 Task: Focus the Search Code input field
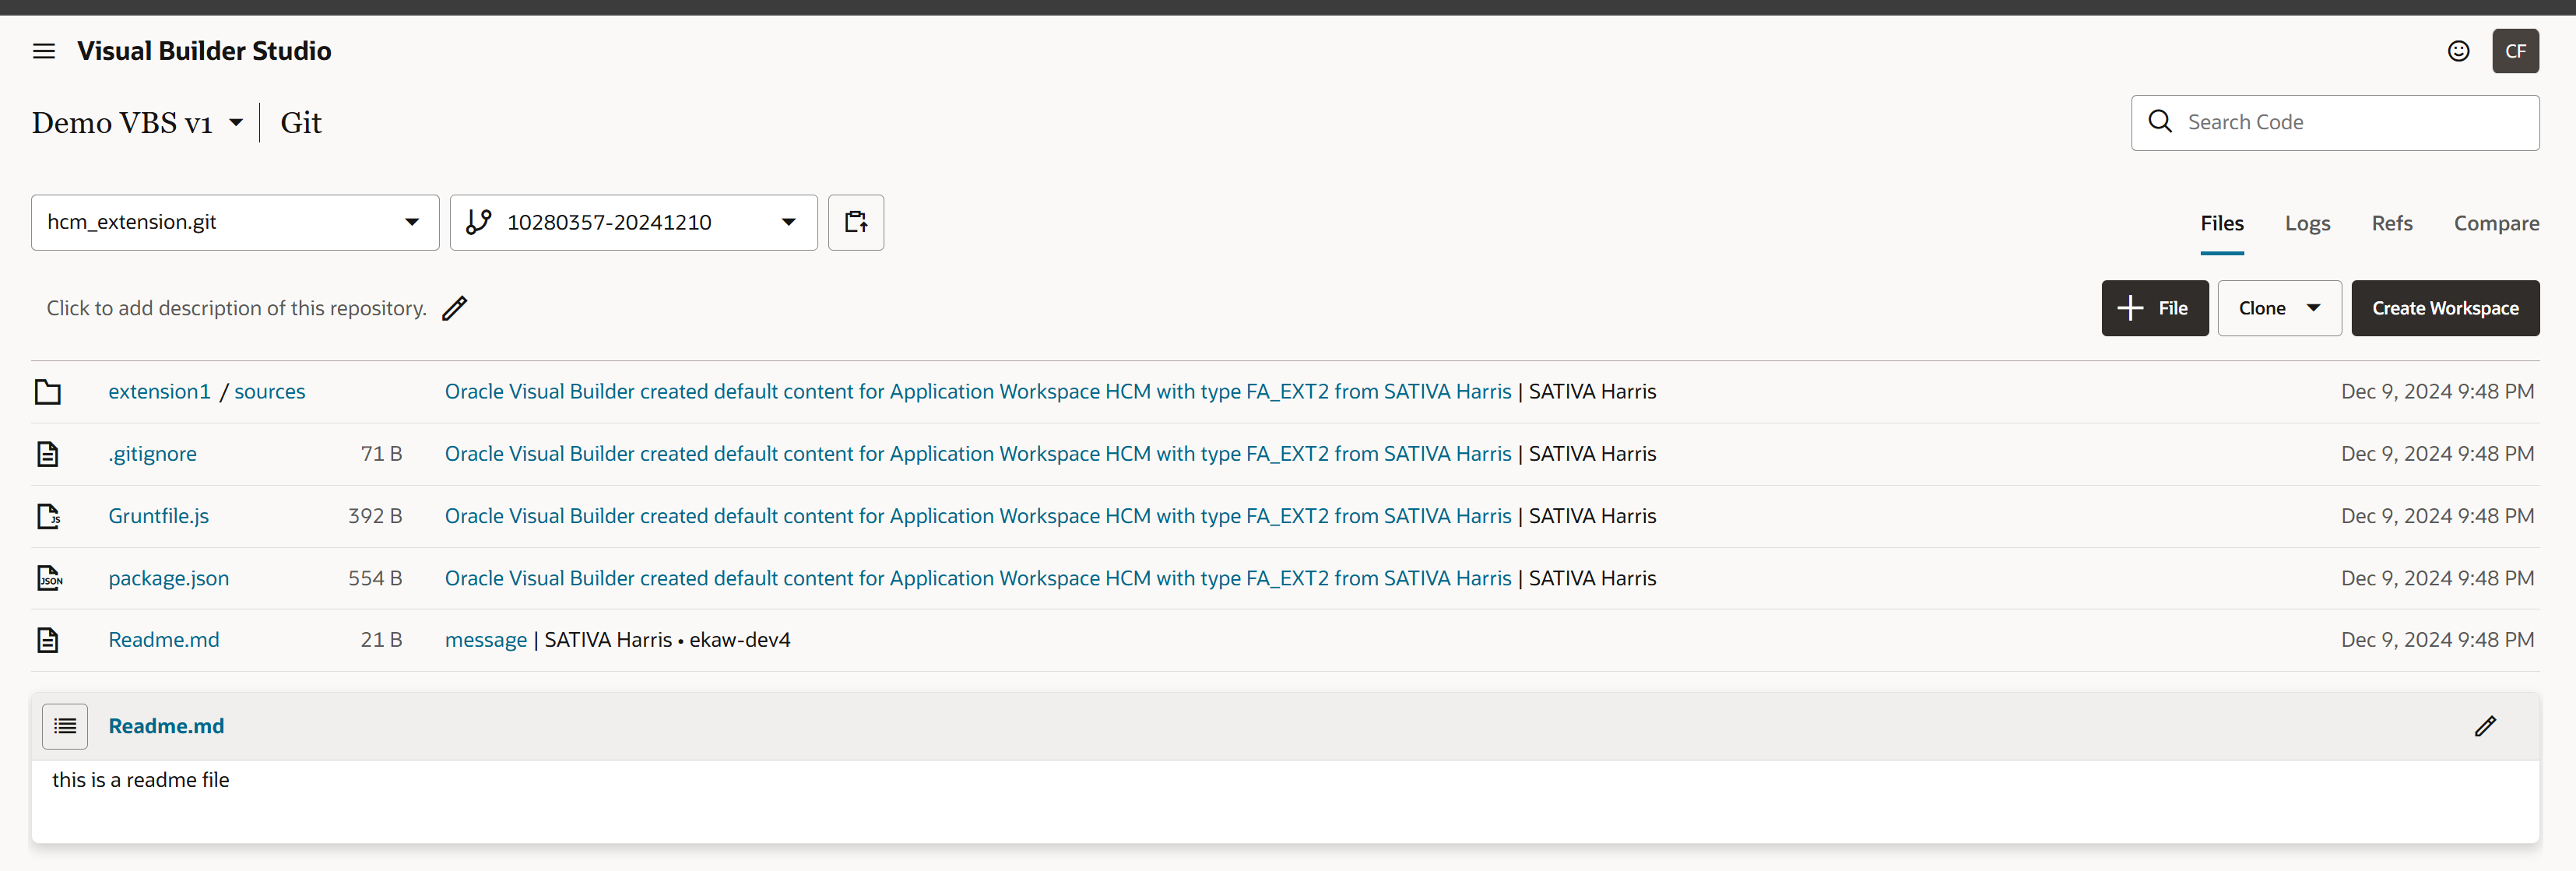tap(2335, 123)
